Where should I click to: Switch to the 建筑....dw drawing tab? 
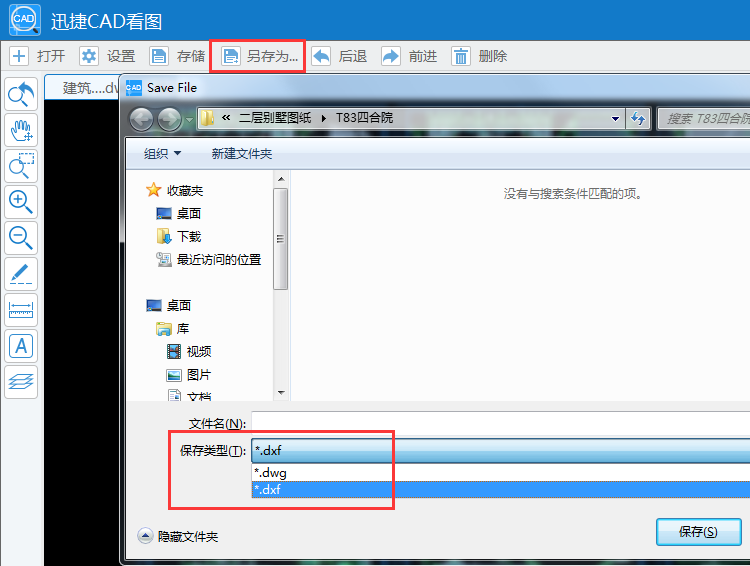(x=82, y=88)
